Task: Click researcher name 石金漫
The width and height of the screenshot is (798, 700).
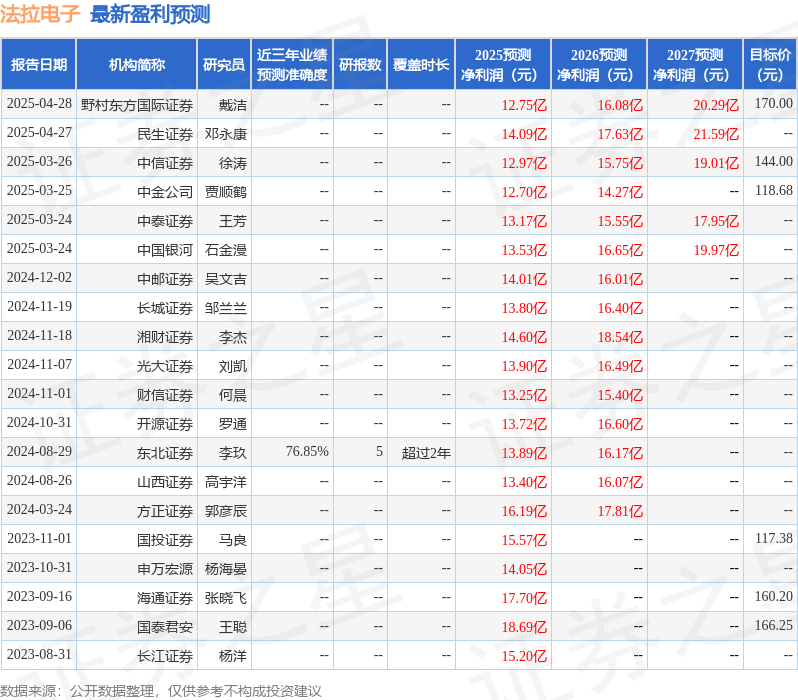Action: tap(225, 250)
